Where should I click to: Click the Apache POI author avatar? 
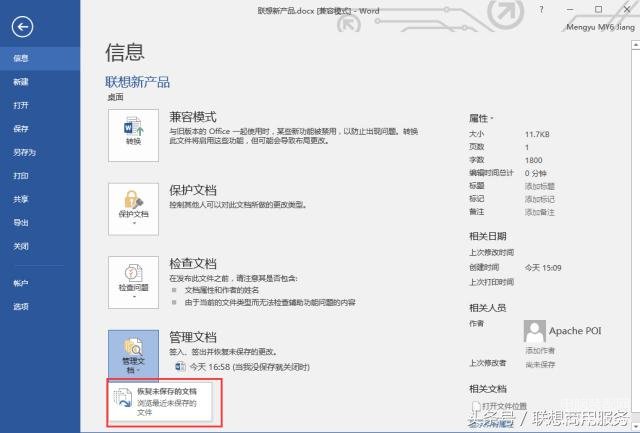point(535,331)
